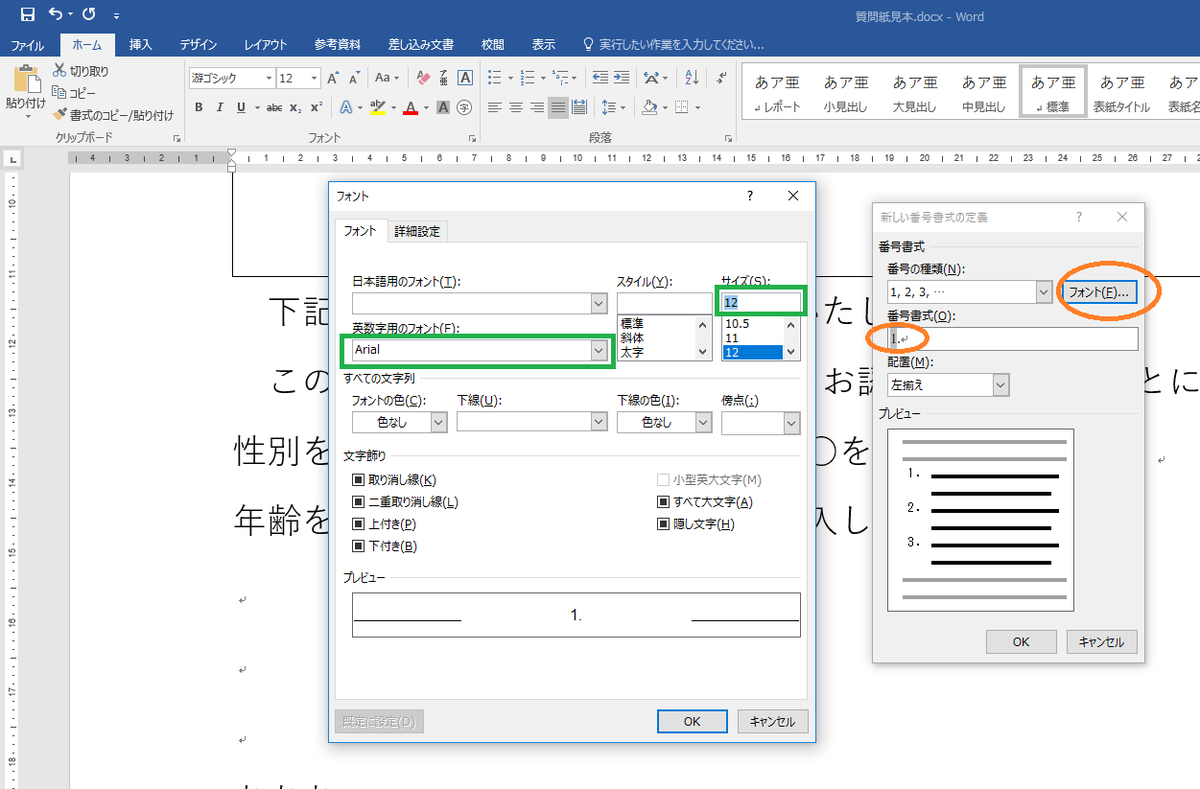Screen dimensions: 1200x789
Task: Select 10.5 in the サイズ list
Action: 737,324
